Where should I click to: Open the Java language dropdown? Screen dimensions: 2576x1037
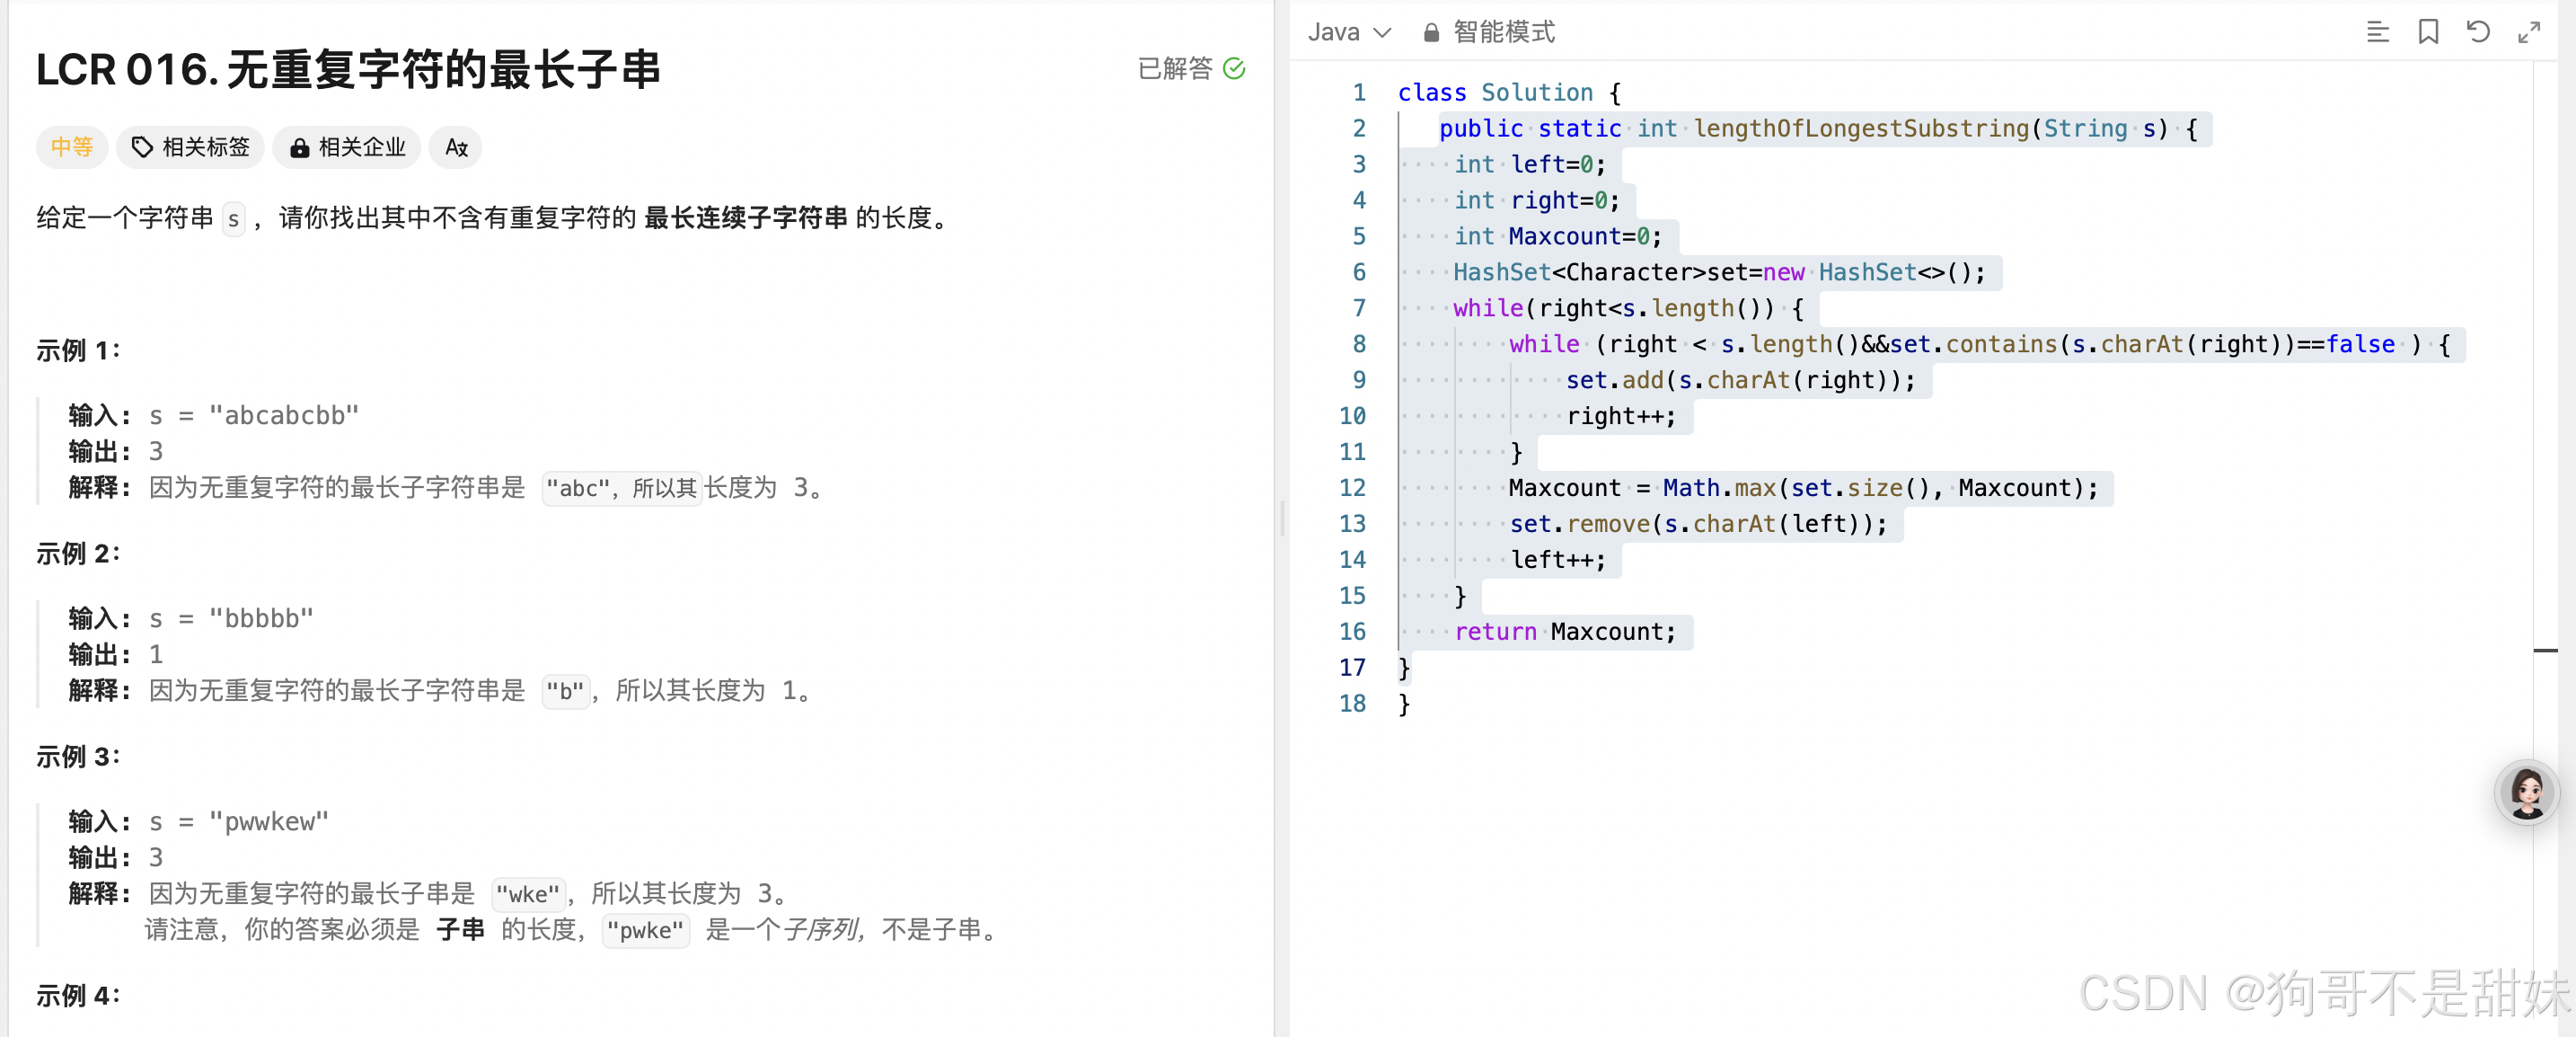coord(1349,33)
